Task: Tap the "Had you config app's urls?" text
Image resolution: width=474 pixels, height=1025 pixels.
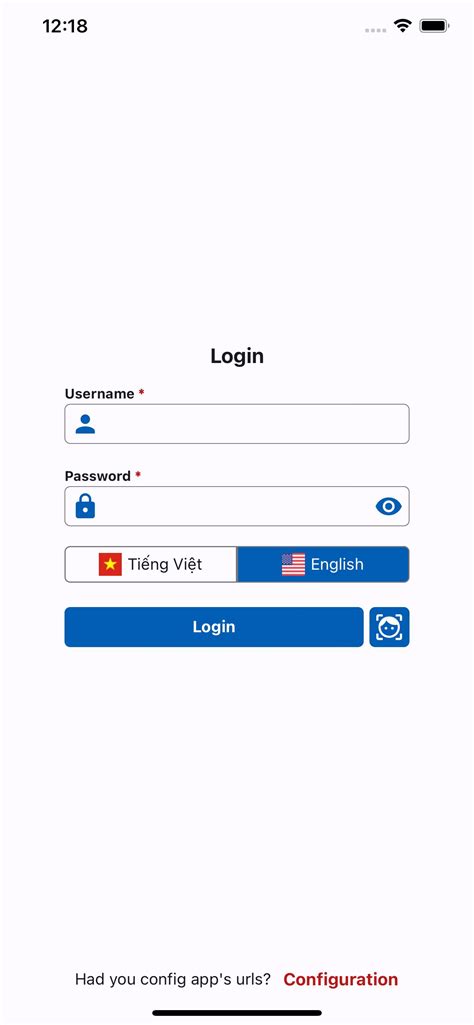Action: tap(173, 979)
